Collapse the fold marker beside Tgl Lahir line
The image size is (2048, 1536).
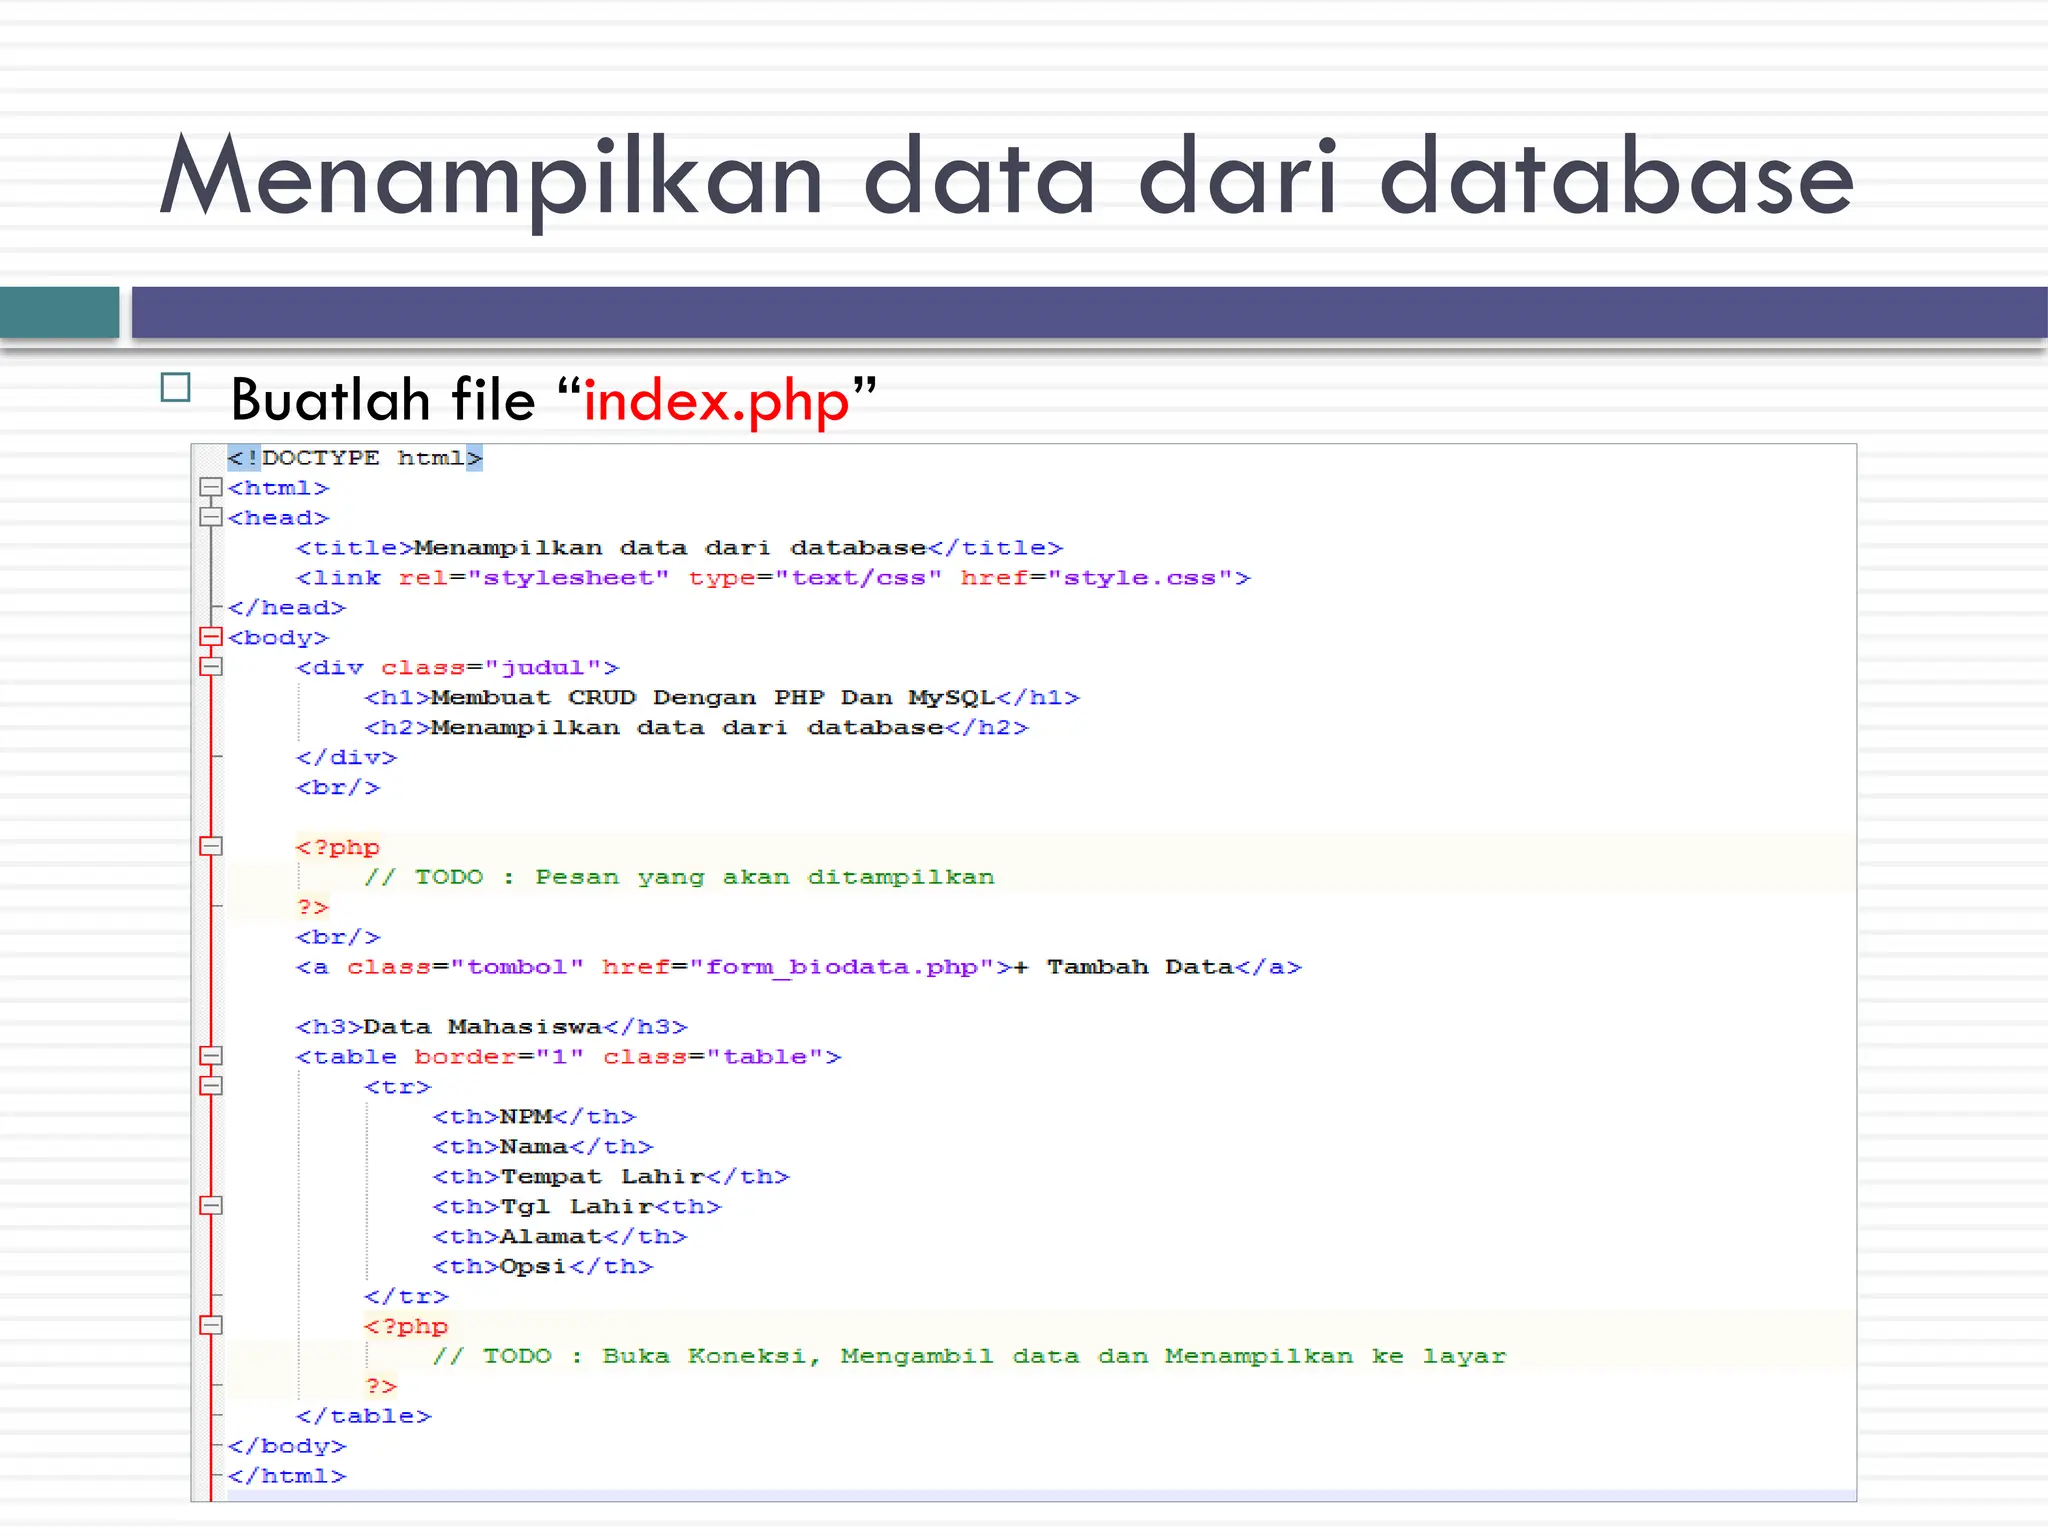pyautogui.click(x=210, y=1206)
